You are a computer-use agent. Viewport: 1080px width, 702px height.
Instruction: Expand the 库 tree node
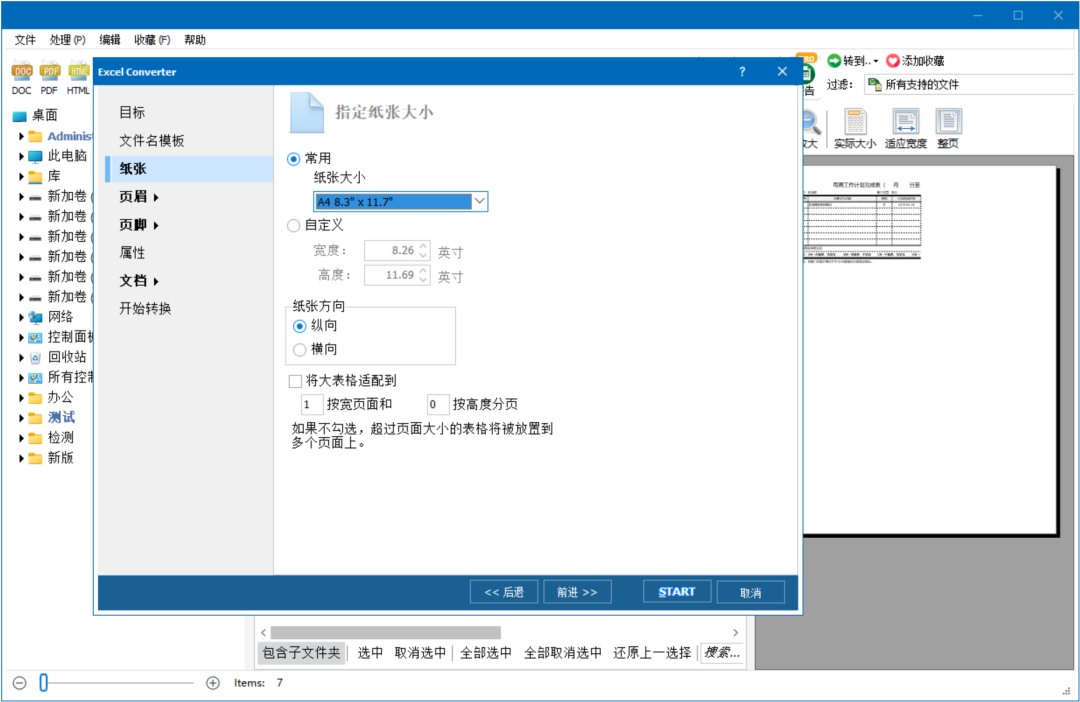(x=21, y=176)
